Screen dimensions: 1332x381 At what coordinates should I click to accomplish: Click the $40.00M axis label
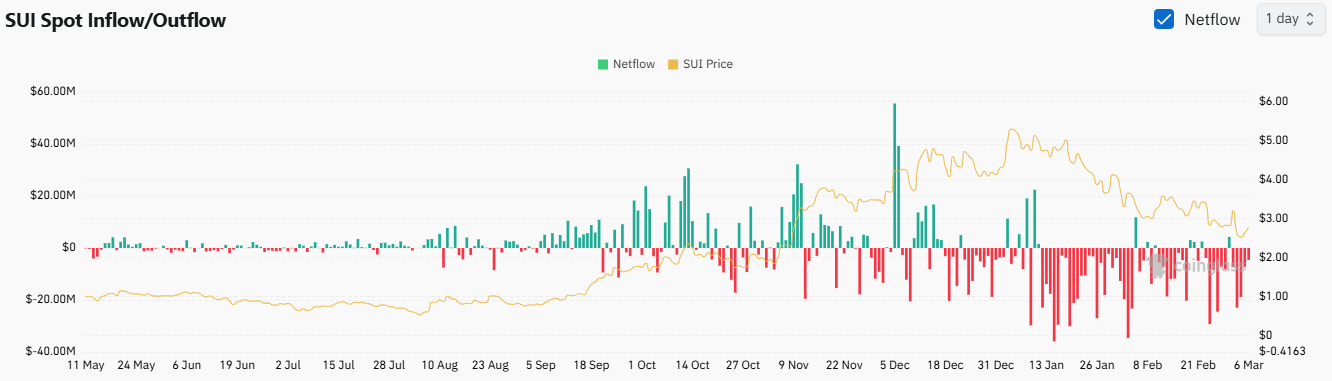click(x=53, y=143)
